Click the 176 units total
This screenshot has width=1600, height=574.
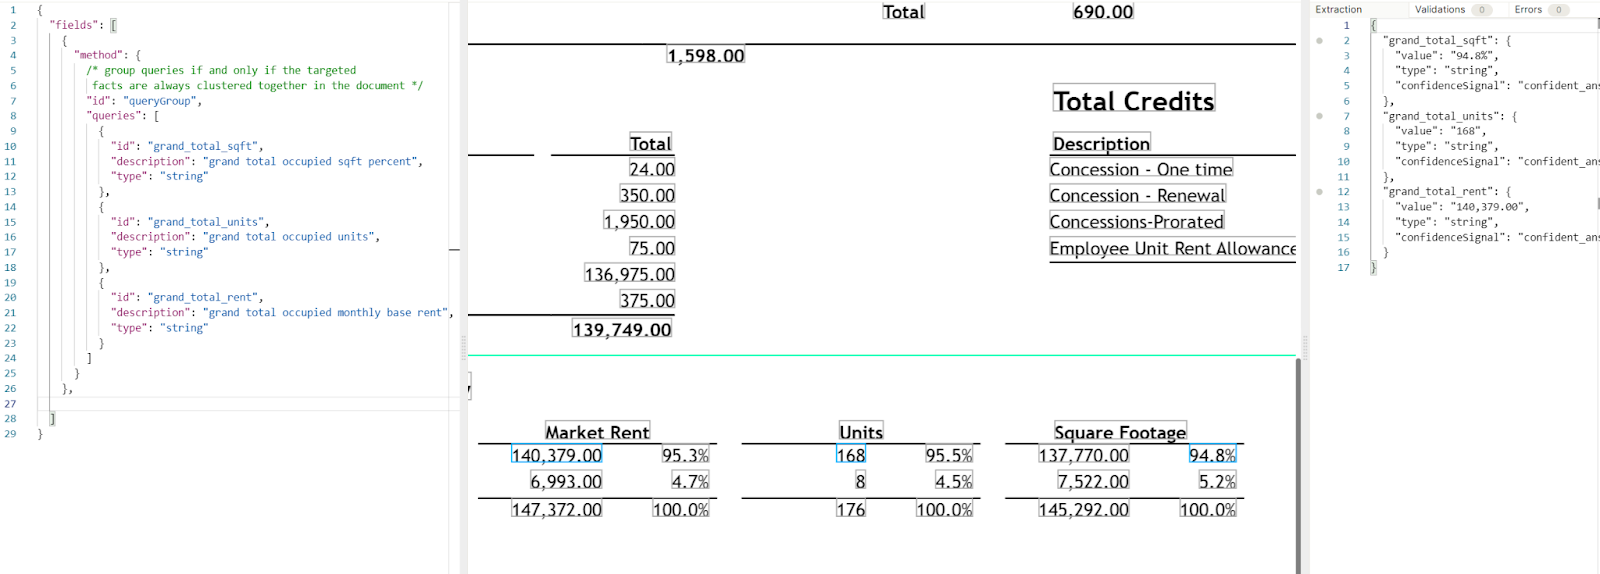[851, 510]
